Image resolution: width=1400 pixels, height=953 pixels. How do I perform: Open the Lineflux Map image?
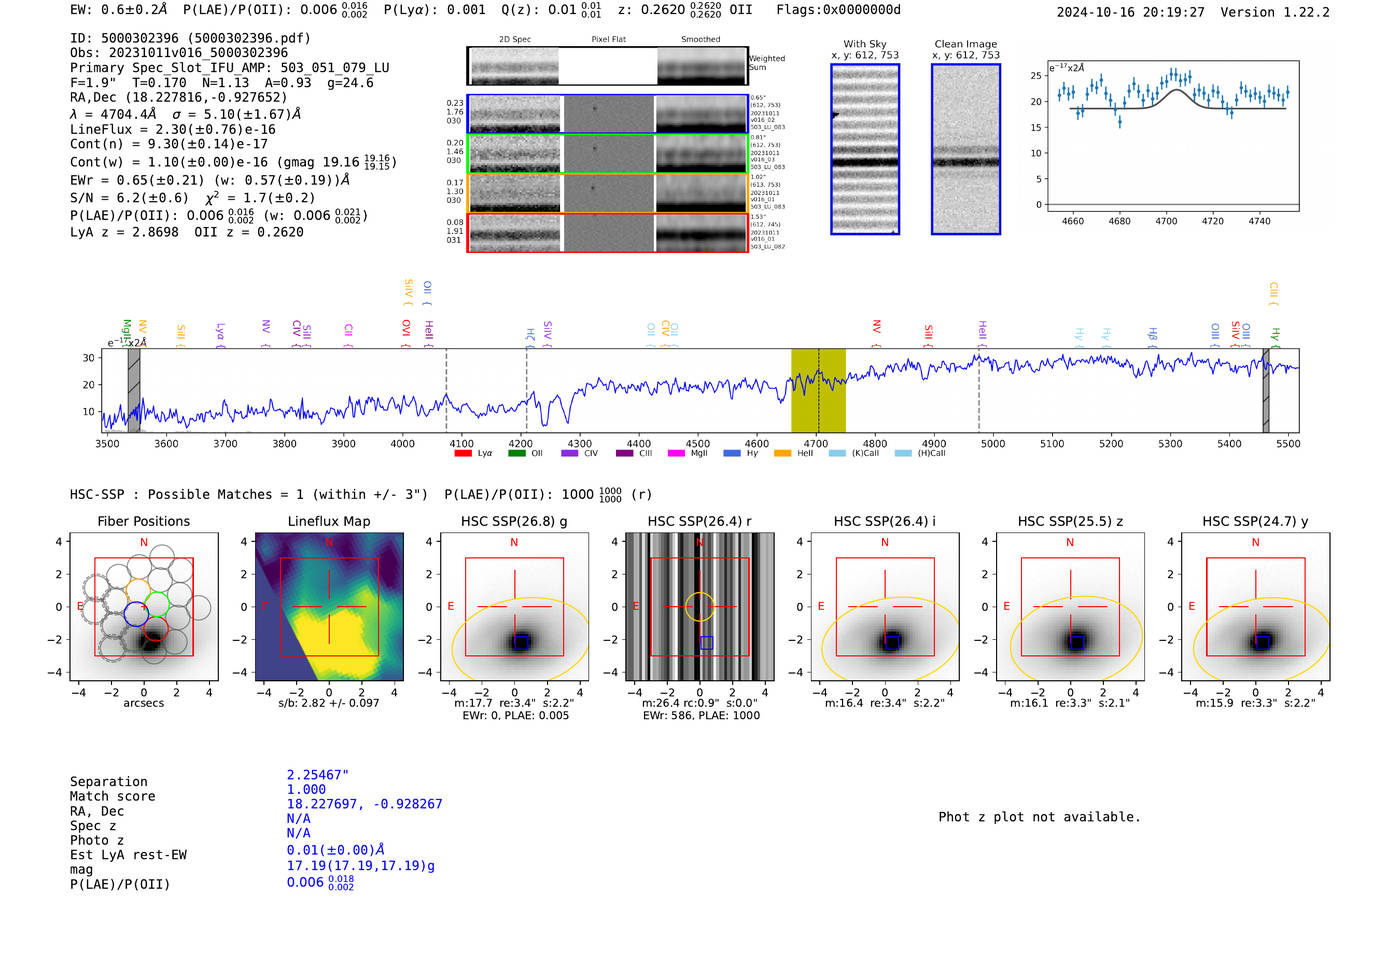[329, 607]
